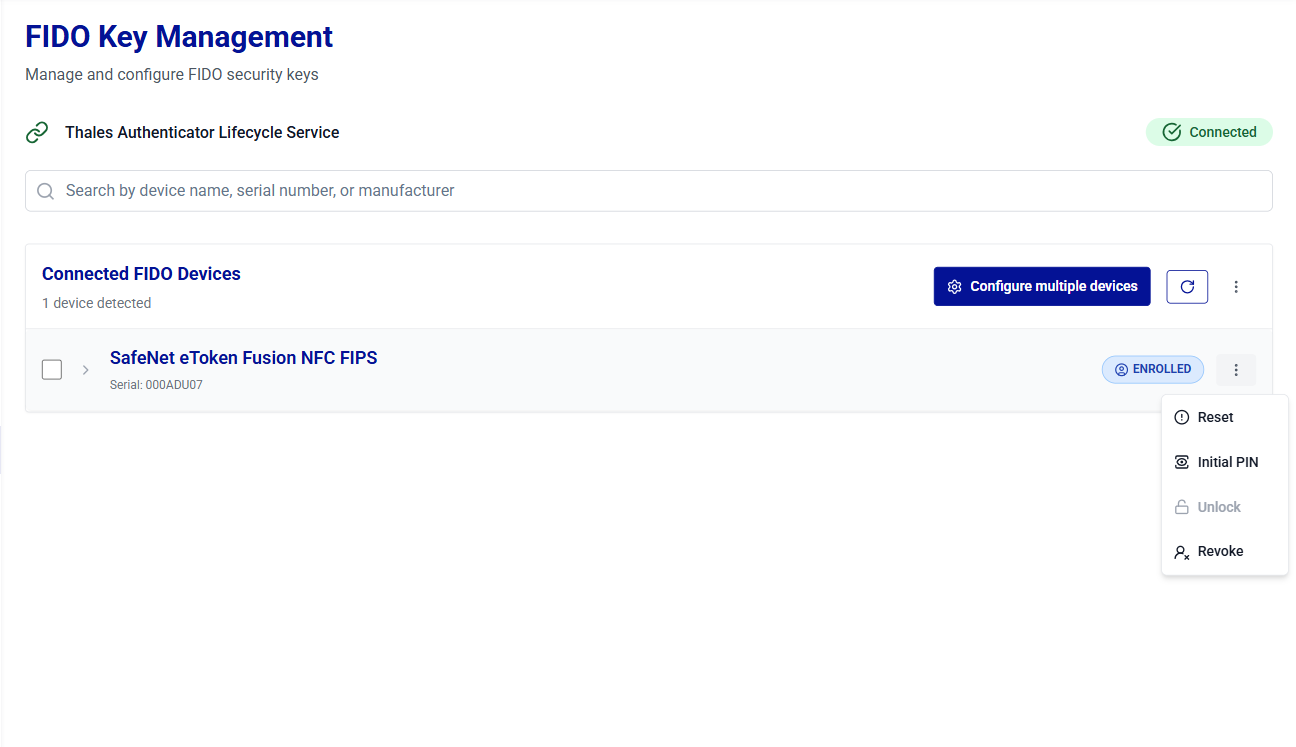Click the magnifier icon in the search bar
Screen dimensions: 1296x747
45,191
